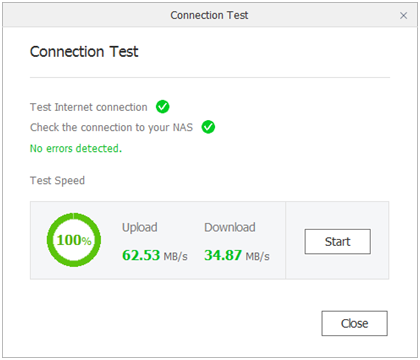
Task: Click the Connection Test title bar text
Action: (x=209, y=15)
